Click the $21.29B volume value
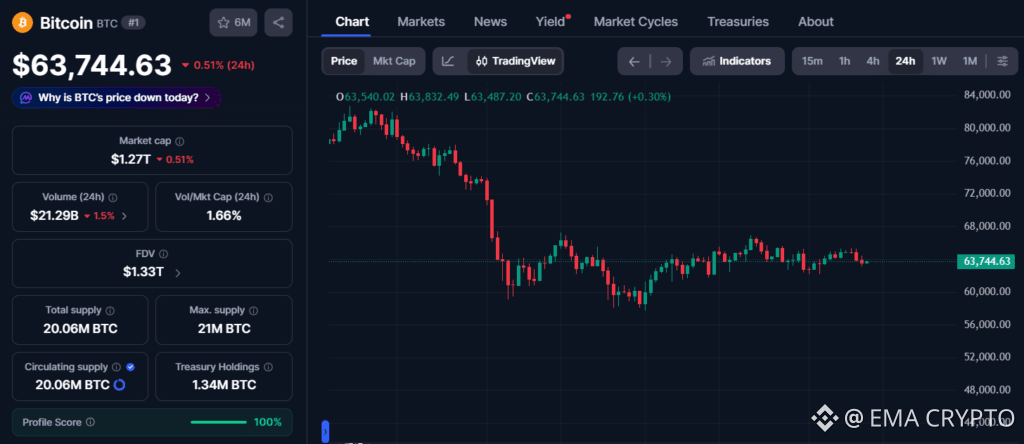The width and height of the screenshot is (1024, 444). (54, 215)
